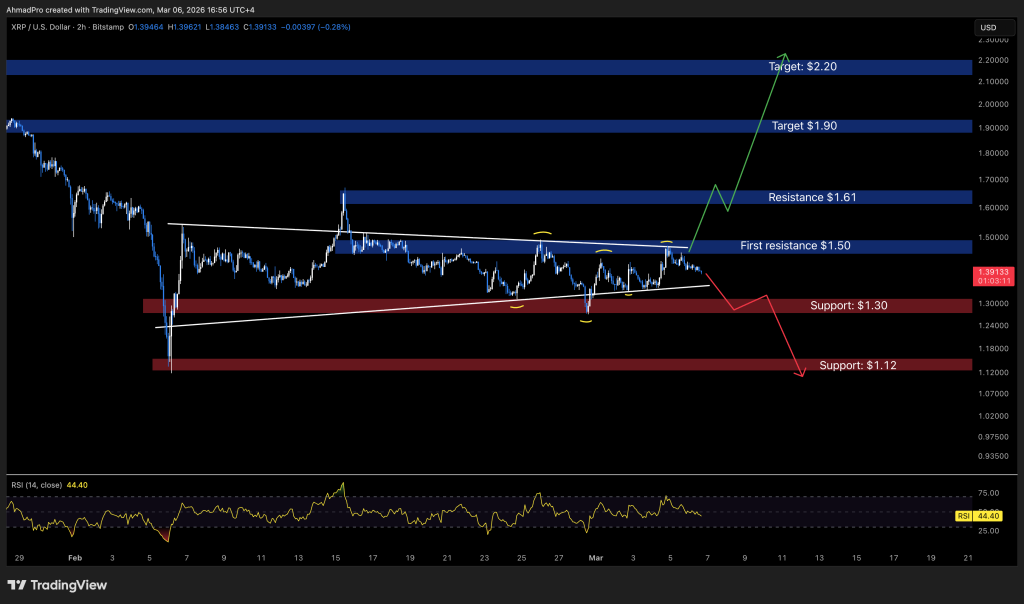Click the TradingView logo icon
This screenshot has height=604, width=1024.
point(18,585)
